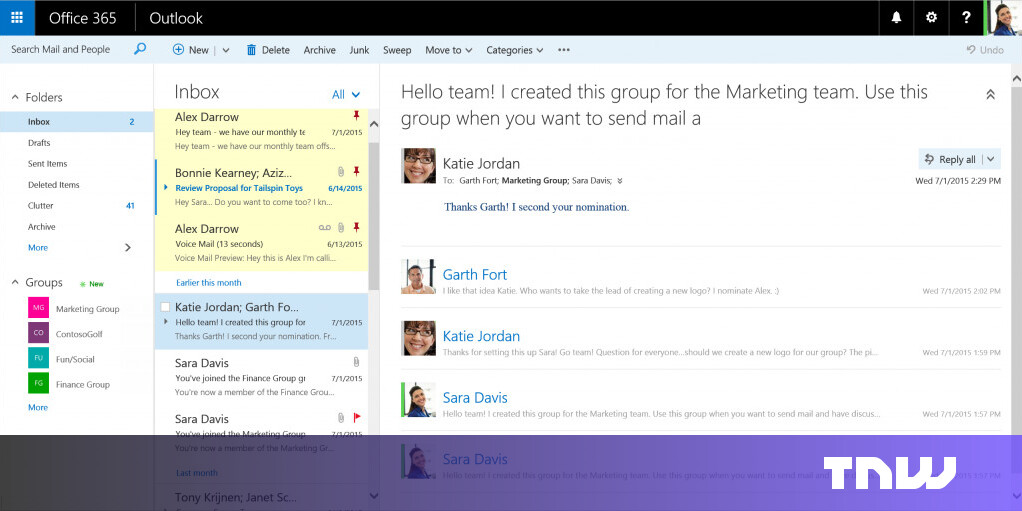The height and width of the screenshot is (511, 1022).
Task: Open the Marketing Group
Action: pyautogui.click(x=87, y=309)
